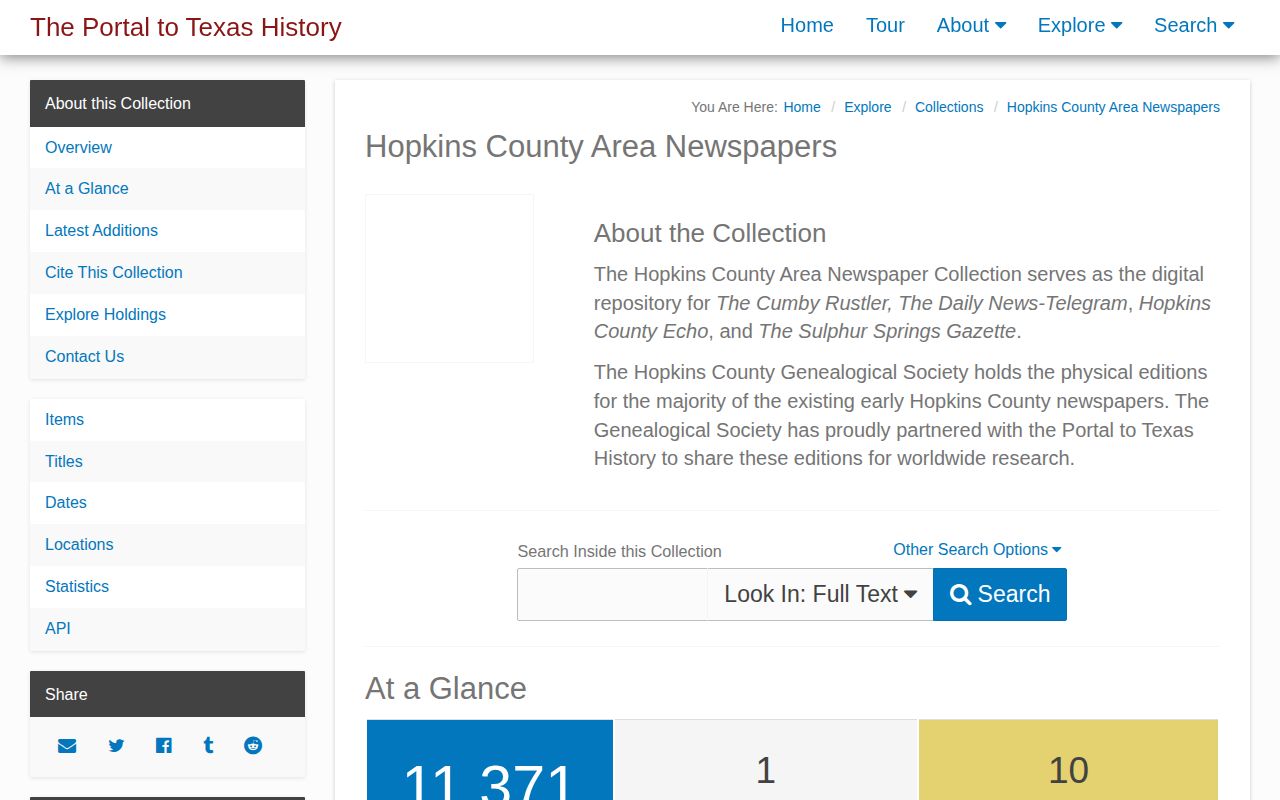1280x800 pixels.
Task: Share collection on Facebook
Action: click(x=164, y=745)
